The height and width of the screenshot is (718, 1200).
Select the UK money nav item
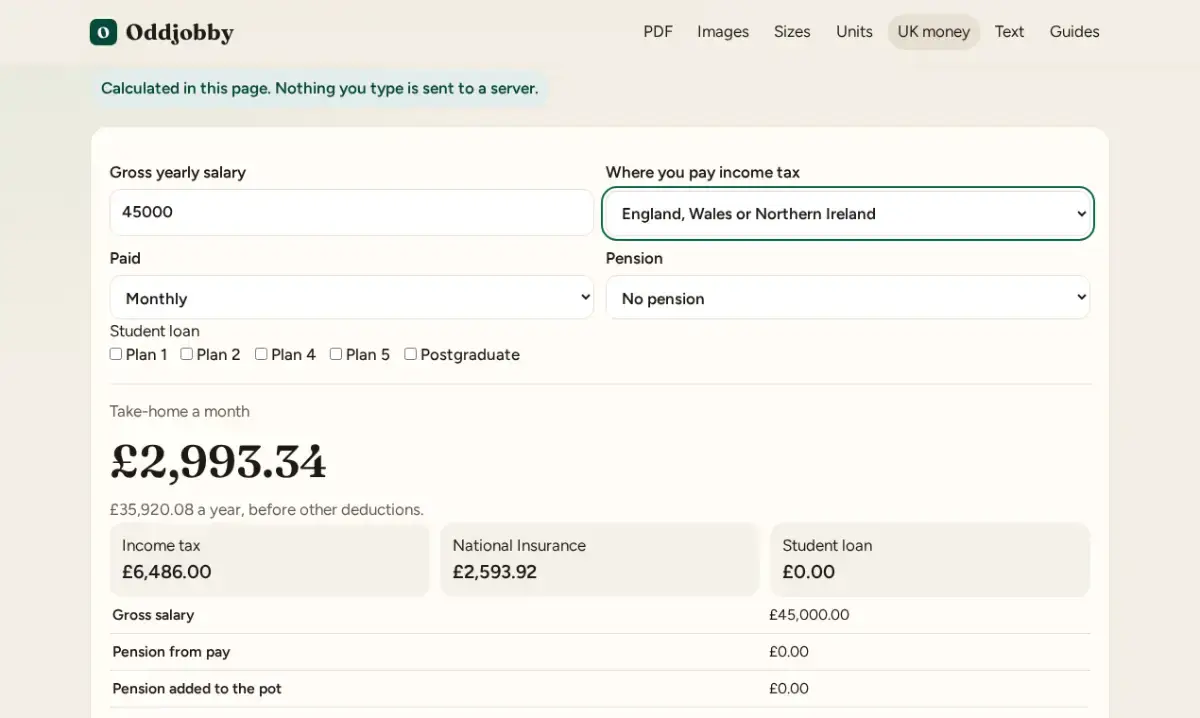pyautogui.click(x=934, y=32)
